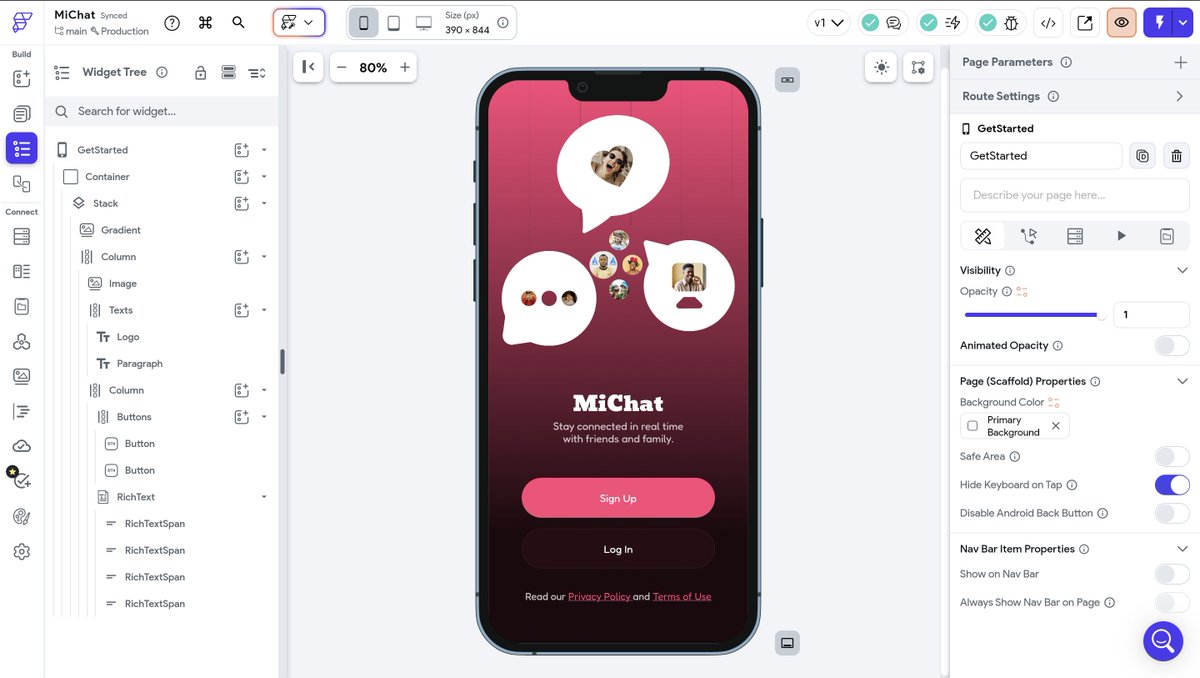Image resolution: width=1200 pixels, height=678 pixels.
Task: Zoom out canvas with minus button
Action: tap(341, 68)
